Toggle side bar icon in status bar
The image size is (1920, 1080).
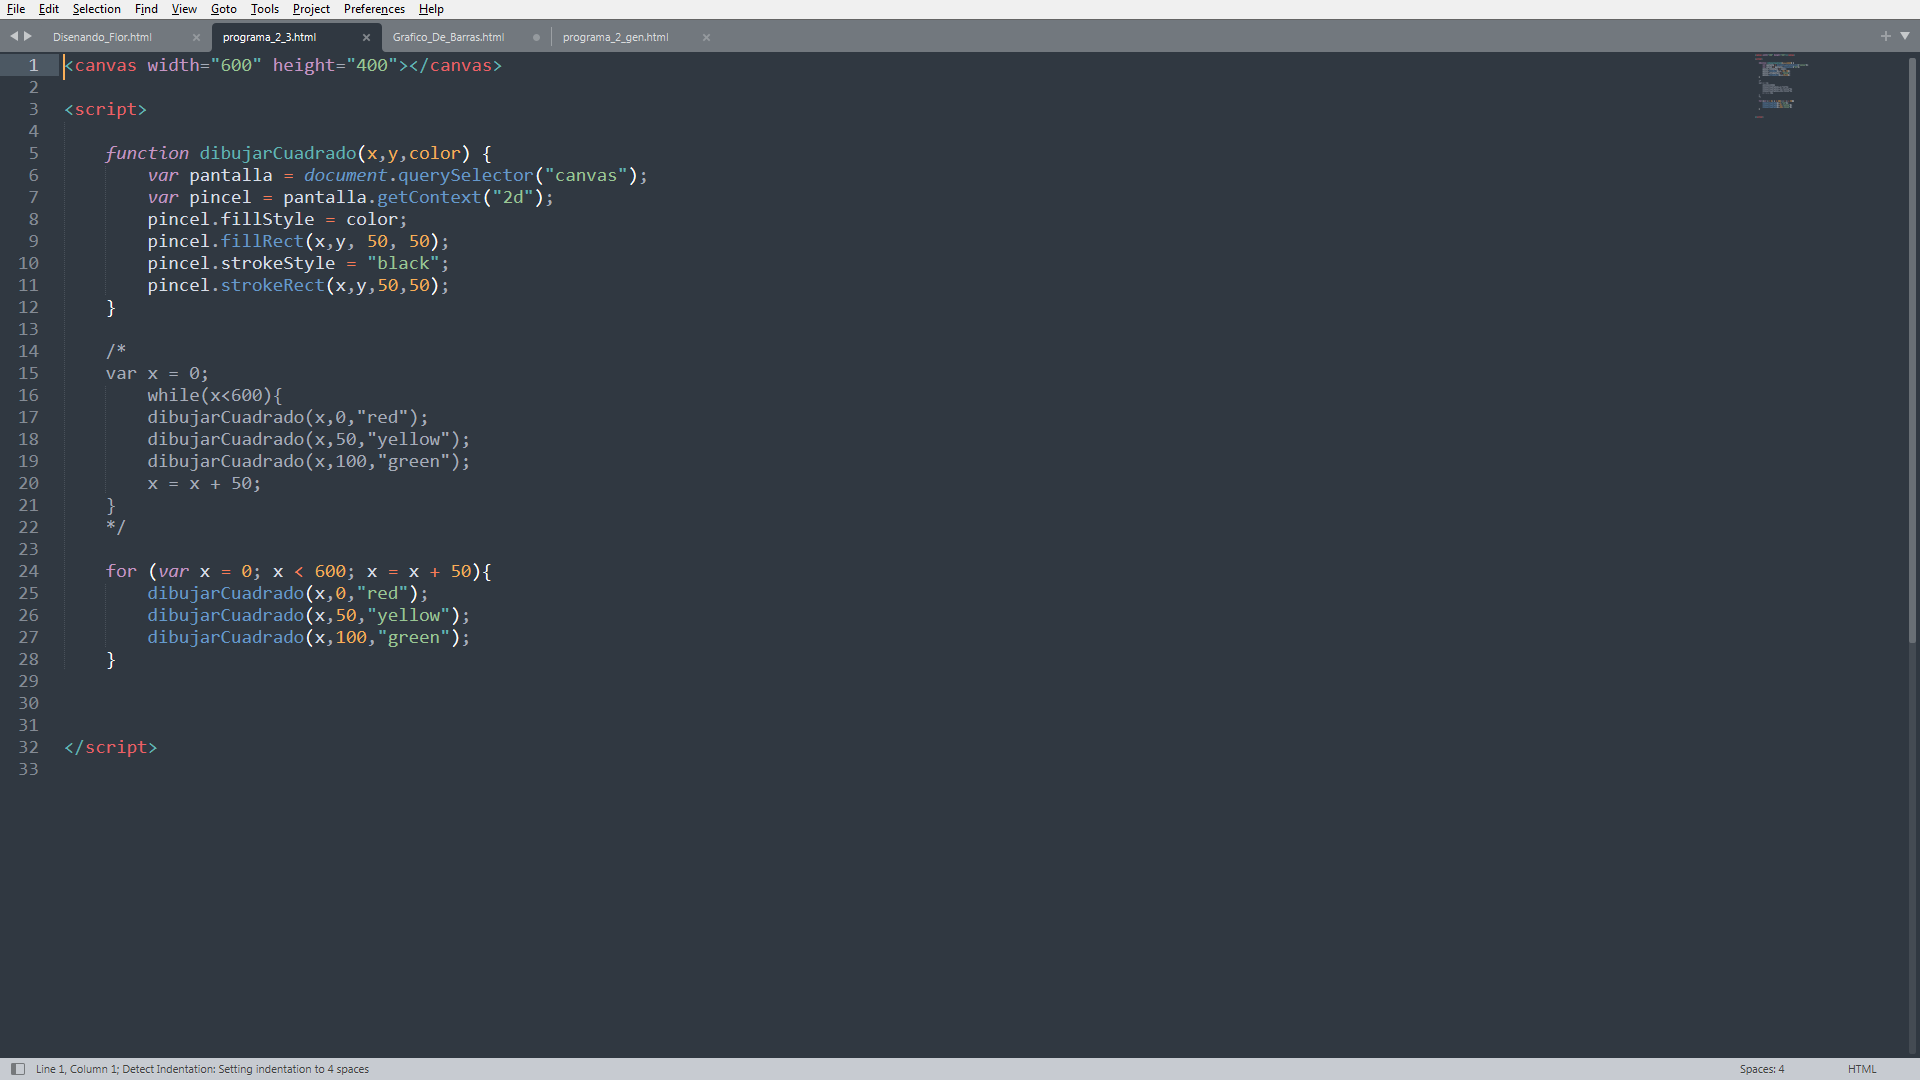click(x=18, y=1069)
